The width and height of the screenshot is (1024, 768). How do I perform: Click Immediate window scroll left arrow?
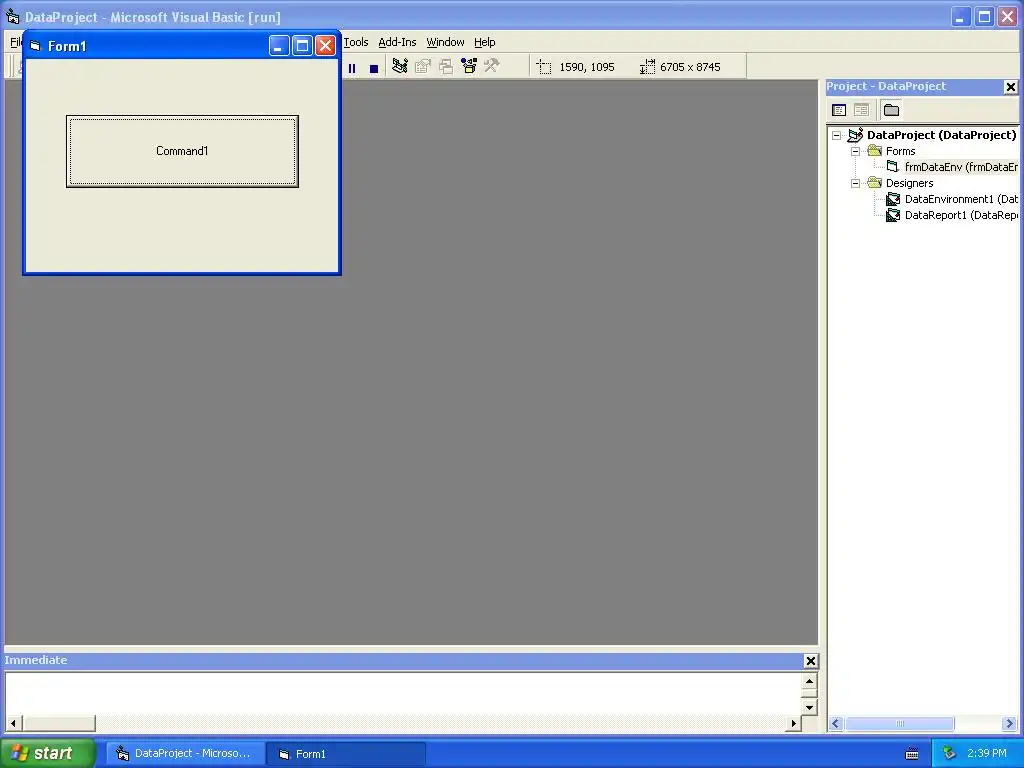13,724
